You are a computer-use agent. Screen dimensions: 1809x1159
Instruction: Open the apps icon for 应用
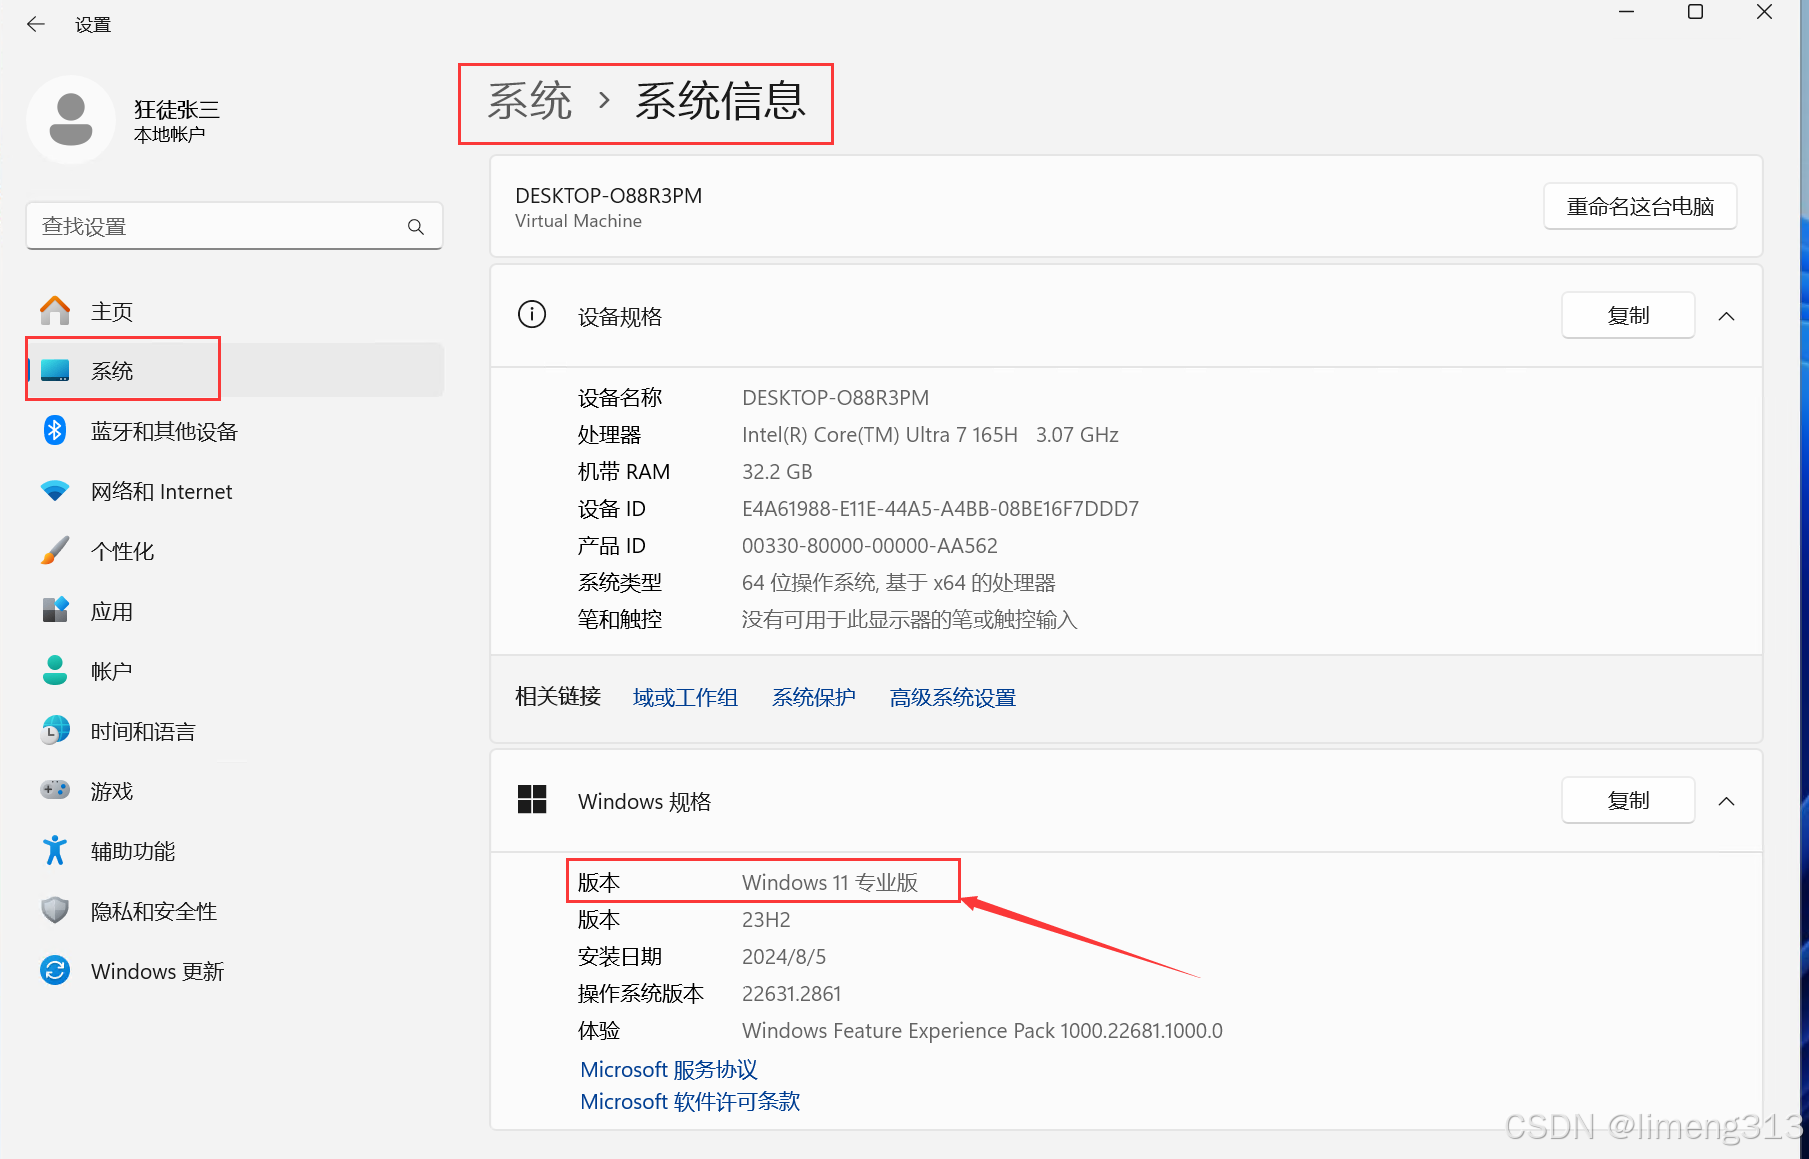click(x=55, y=610)
